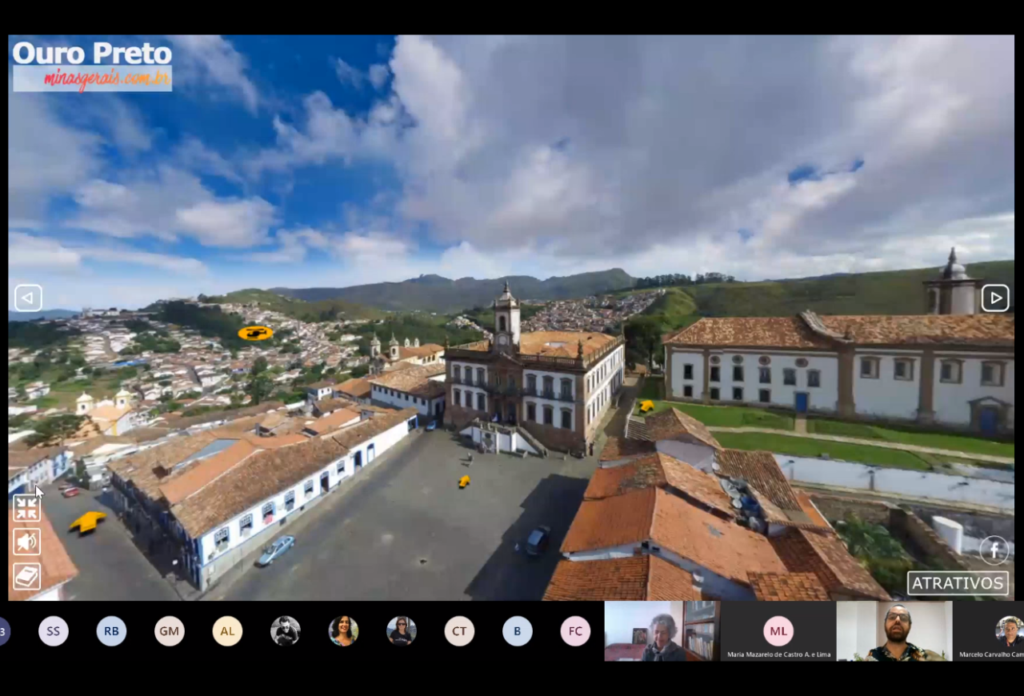The width and height of the screenshot is (1024, 696).
Task: Toggle the tour sound speaker icon
Action: 26,542
